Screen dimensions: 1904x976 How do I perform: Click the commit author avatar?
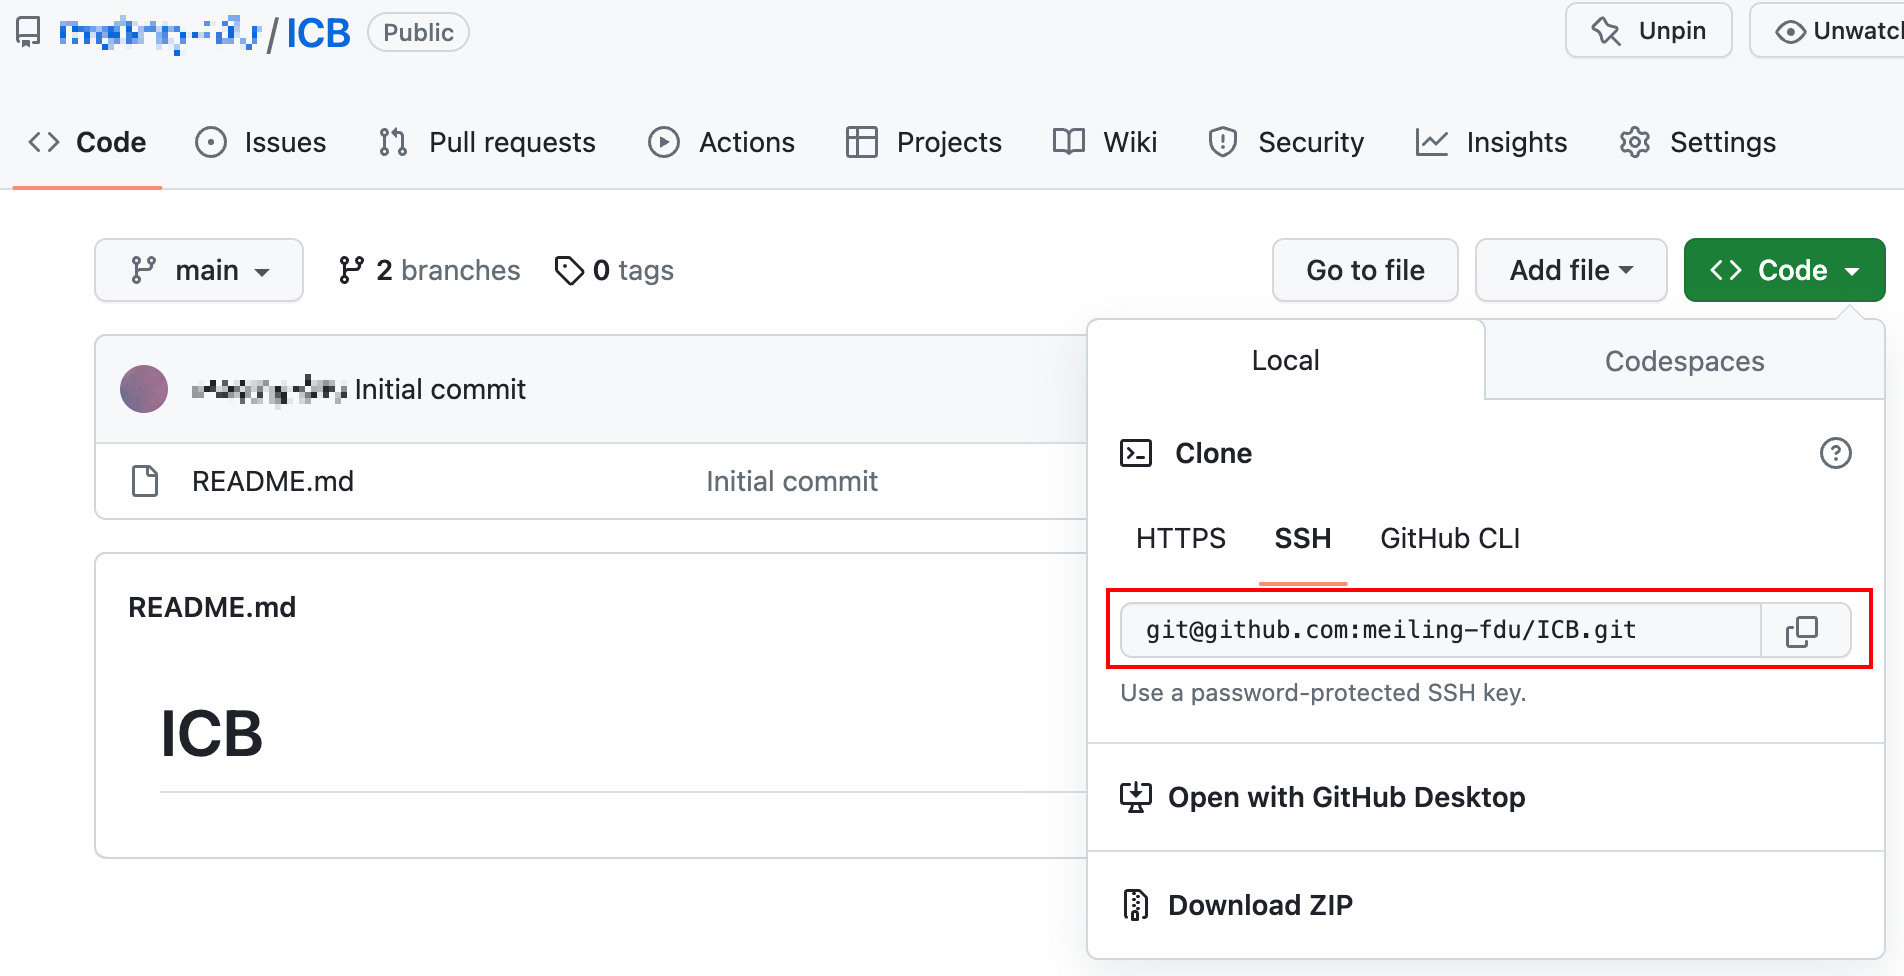click(x=144, y=389)
